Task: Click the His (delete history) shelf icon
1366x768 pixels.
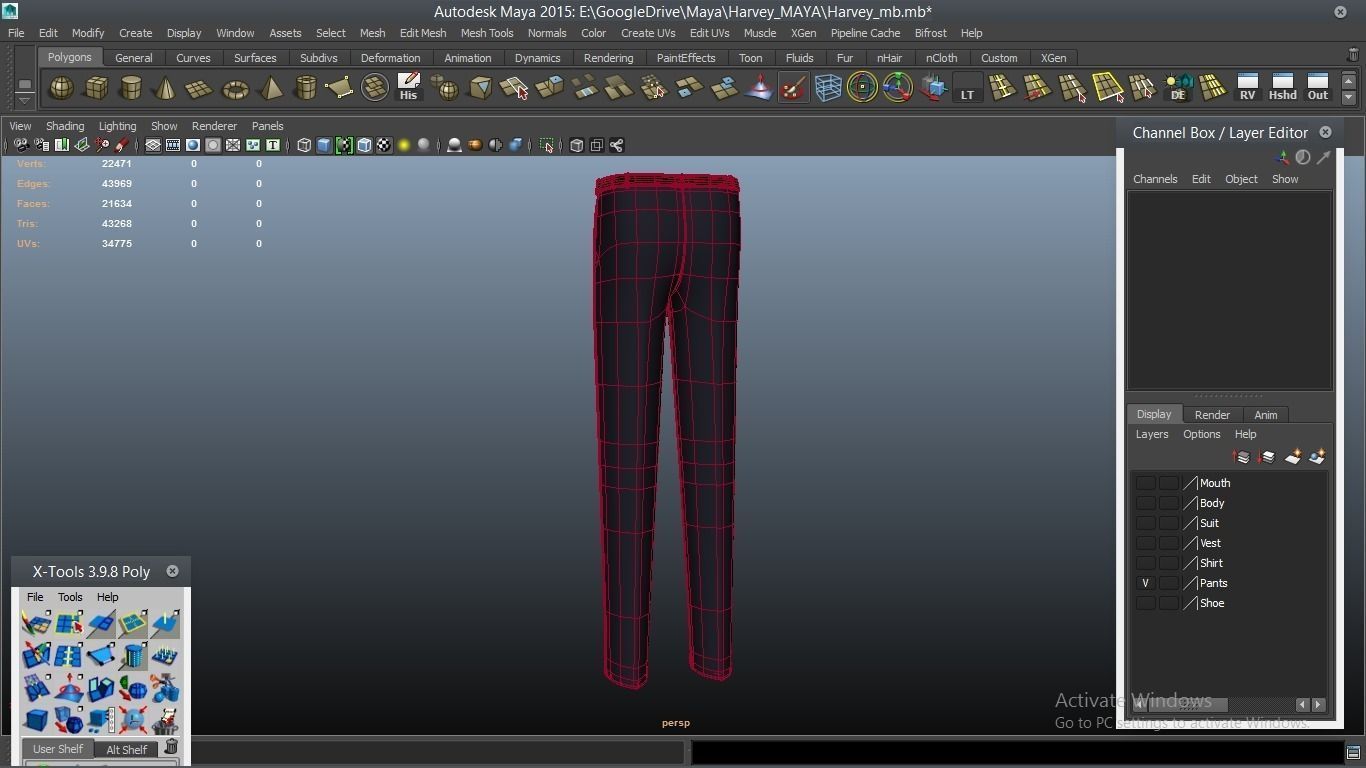Action: tap(408, 88)
